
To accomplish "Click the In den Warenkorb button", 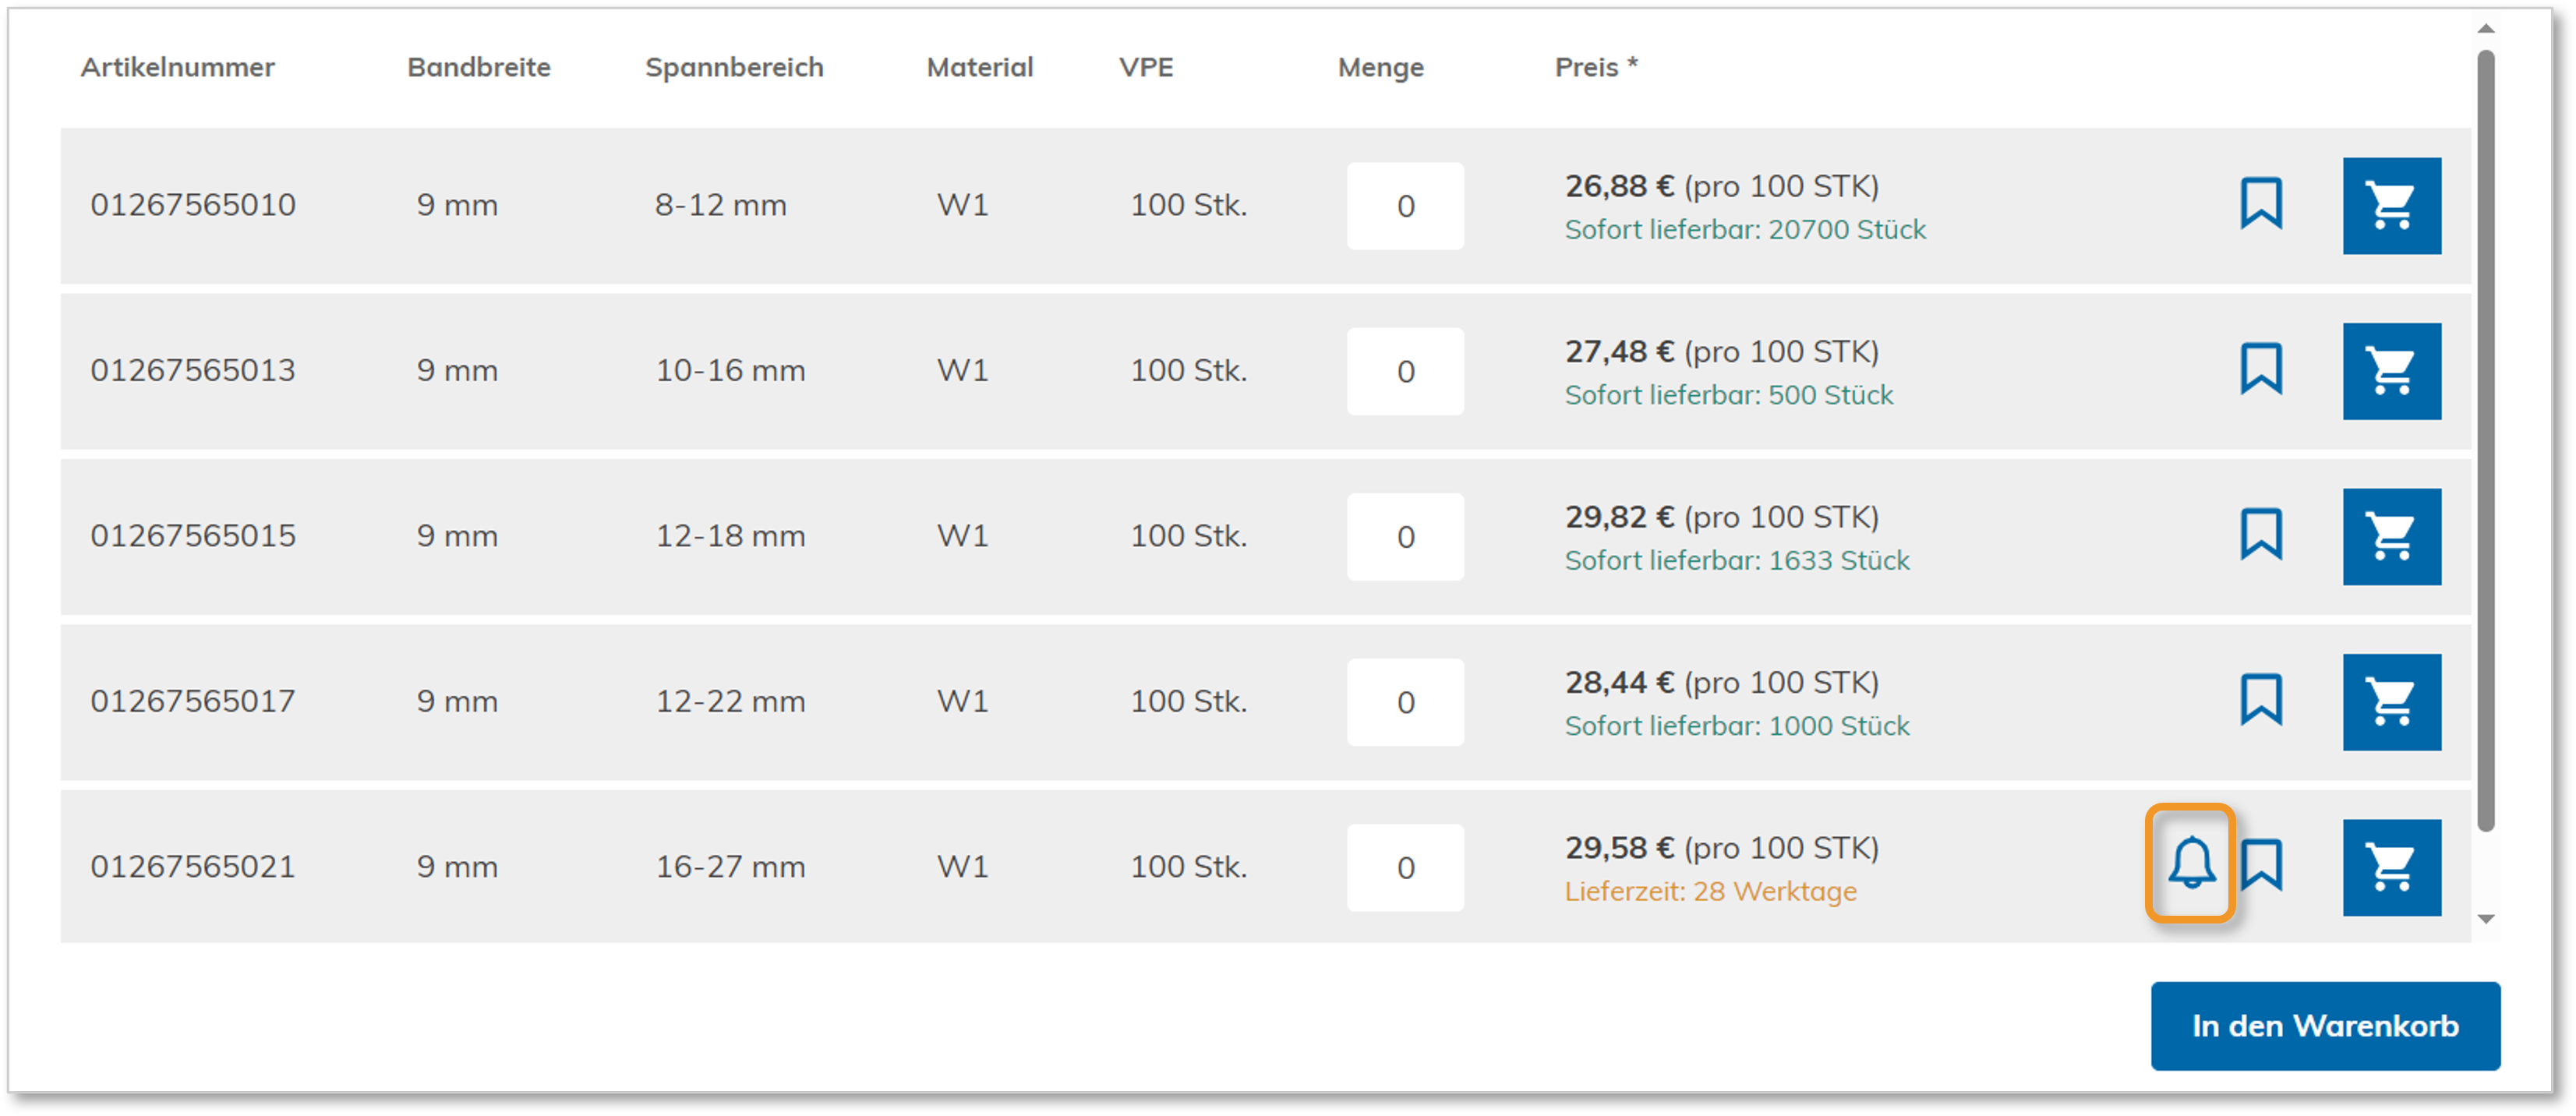I will click(x=2325, y=1026).
